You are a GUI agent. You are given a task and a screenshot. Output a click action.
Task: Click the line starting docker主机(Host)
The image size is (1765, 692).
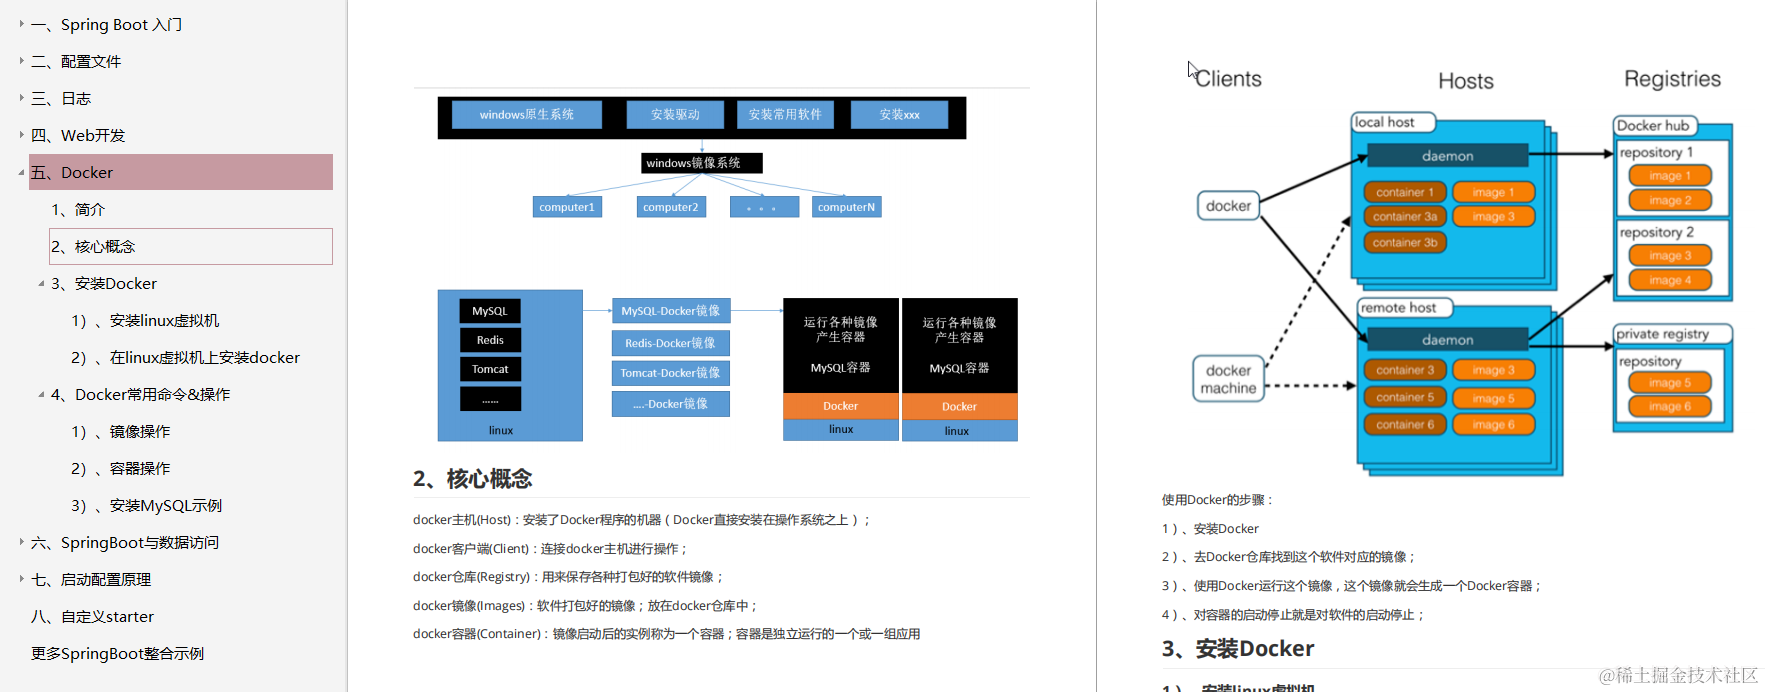tap(641, 520)
